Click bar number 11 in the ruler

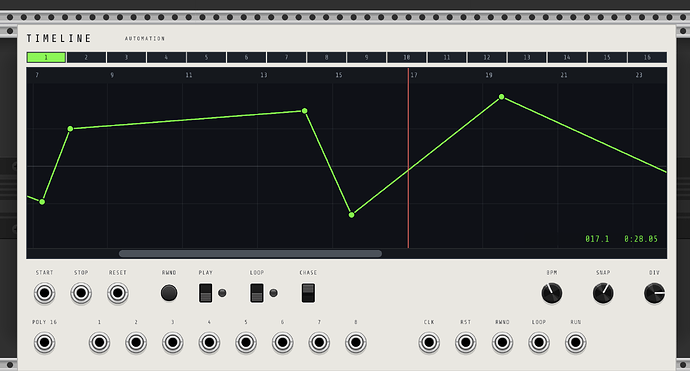[189, 75]
